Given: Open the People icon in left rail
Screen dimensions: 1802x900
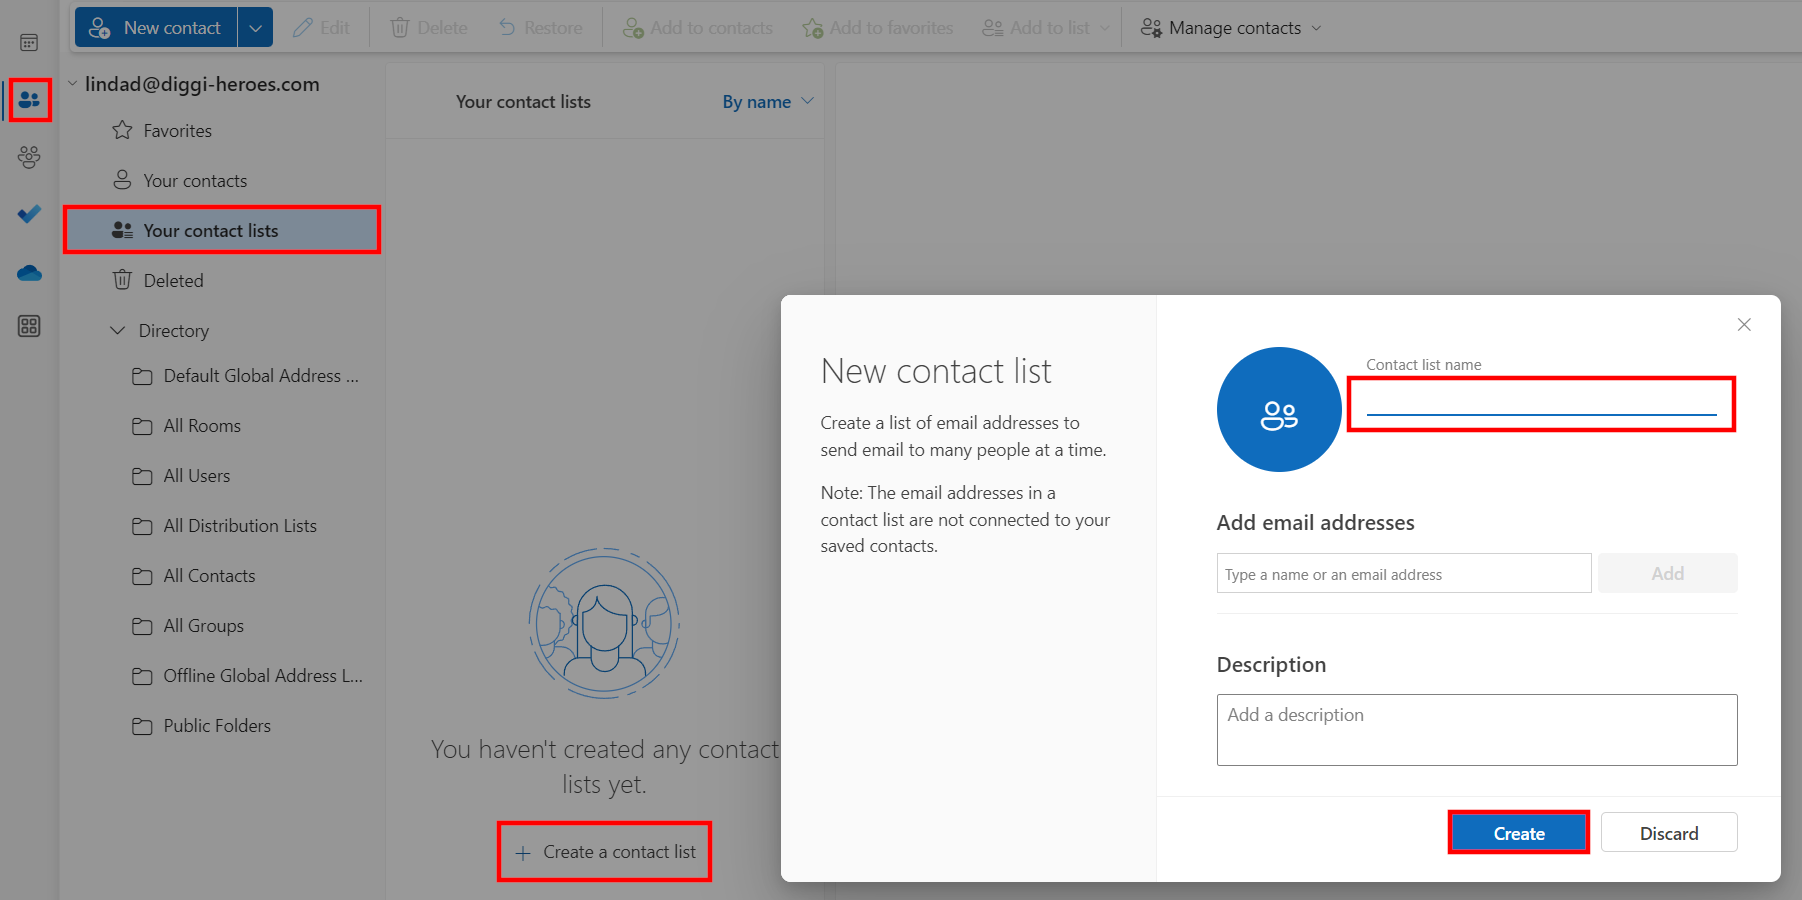Looking at the screenshot, I should [x=29, y=100].
